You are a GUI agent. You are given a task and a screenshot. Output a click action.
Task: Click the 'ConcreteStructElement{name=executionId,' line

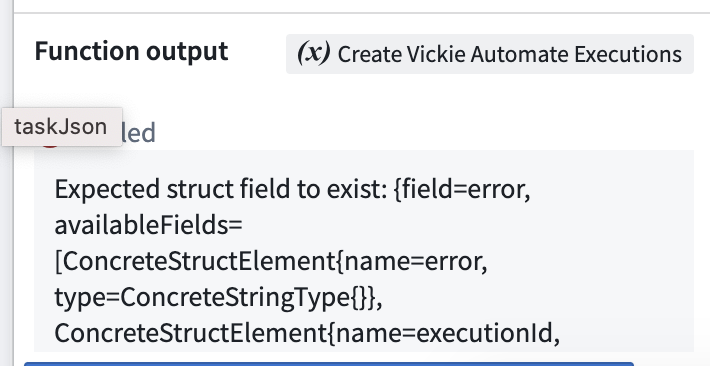pyautogui.click(x=307, y=334)
